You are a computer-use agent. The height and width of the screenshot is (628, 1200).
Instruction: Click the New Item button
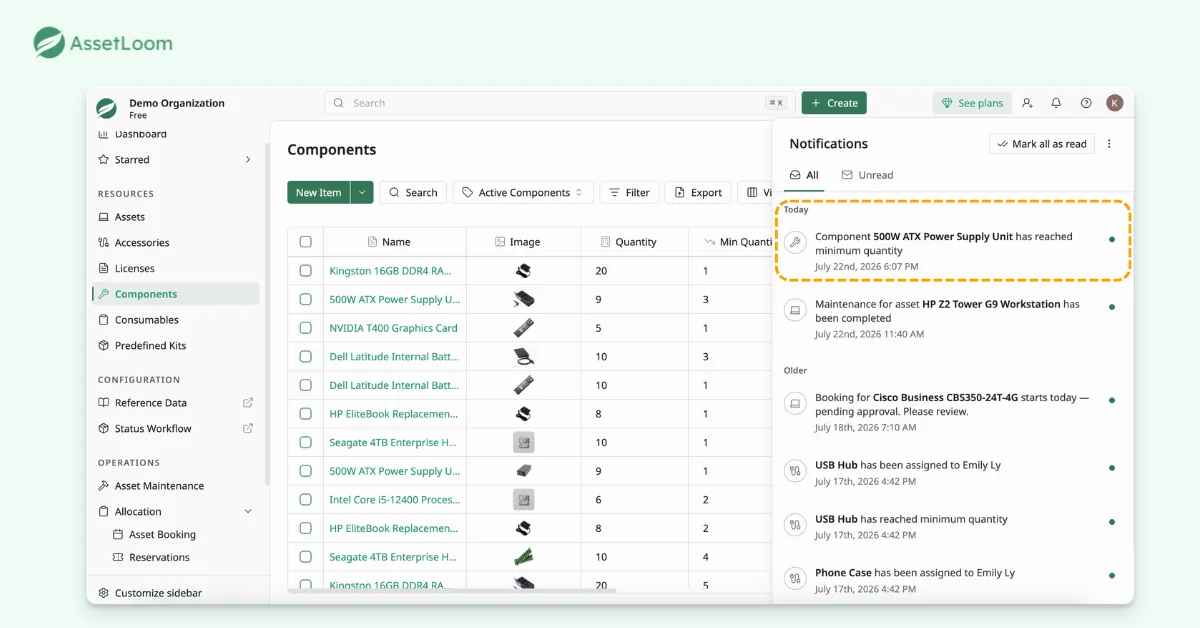[x=318, y=192]
